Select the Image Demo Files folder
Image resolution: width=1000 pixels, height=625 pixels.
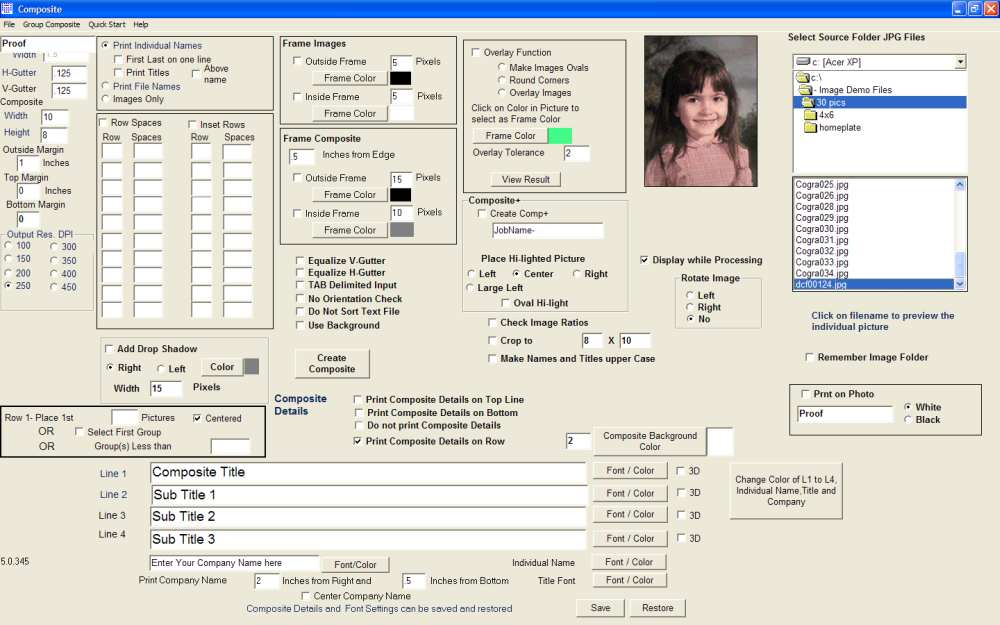[x=854, y=90]
